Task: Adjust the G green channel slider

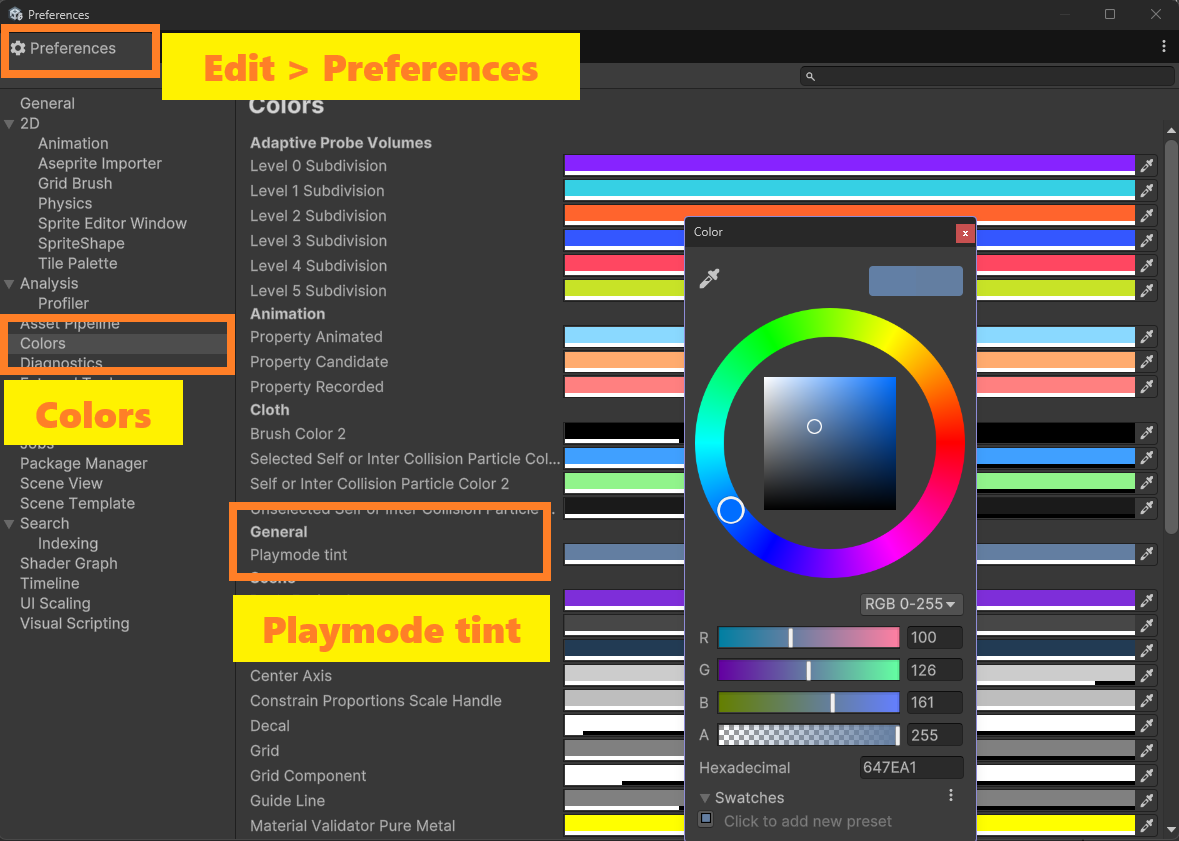Action: tap(808, 670)
